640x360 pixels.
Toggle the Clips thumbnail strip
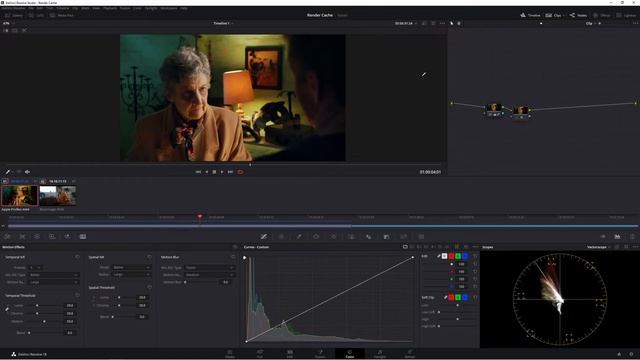(555, 15)
